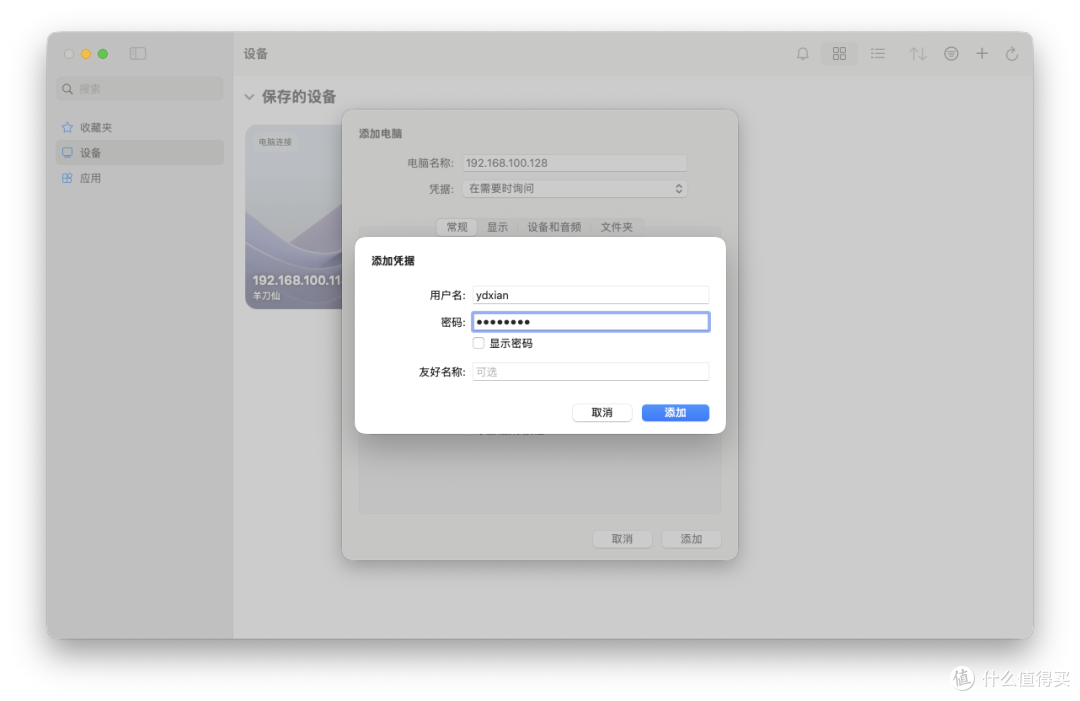Screen dimensions: 1080x701
Task: Click the blue 添加 button
Action: pos(675,412)
